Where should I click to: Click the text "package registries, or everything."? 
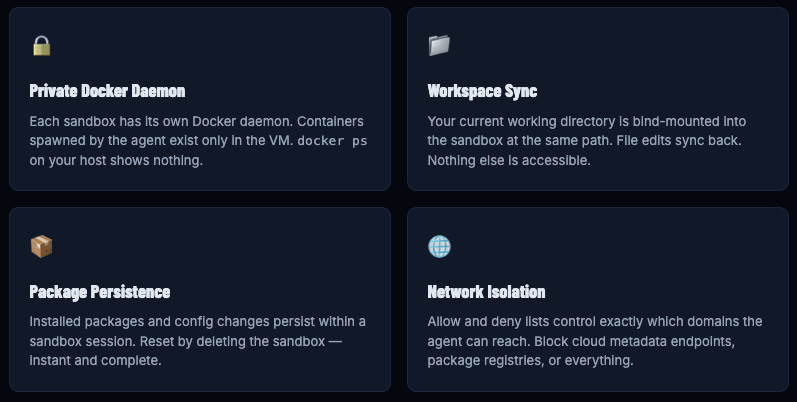pyautogui.click(x=530, y=360)
